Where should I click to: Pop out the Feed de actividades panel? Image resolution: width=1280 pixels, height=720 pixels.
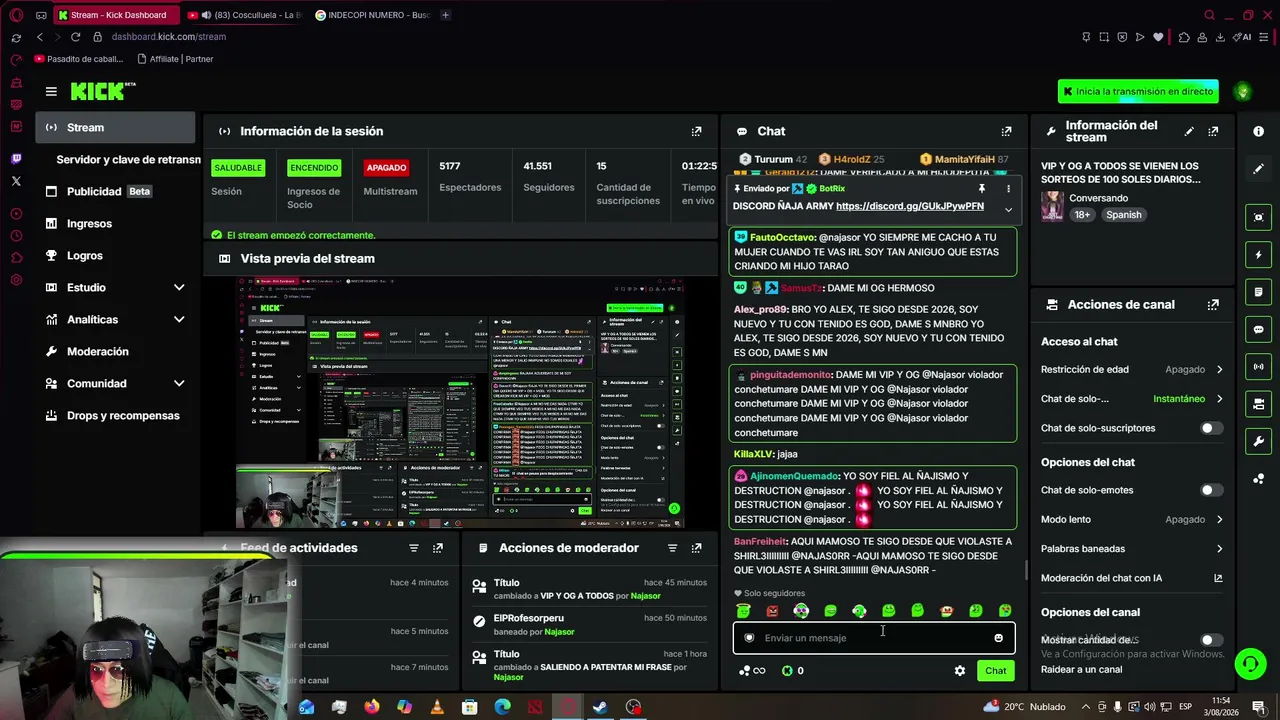click(437, 548)
